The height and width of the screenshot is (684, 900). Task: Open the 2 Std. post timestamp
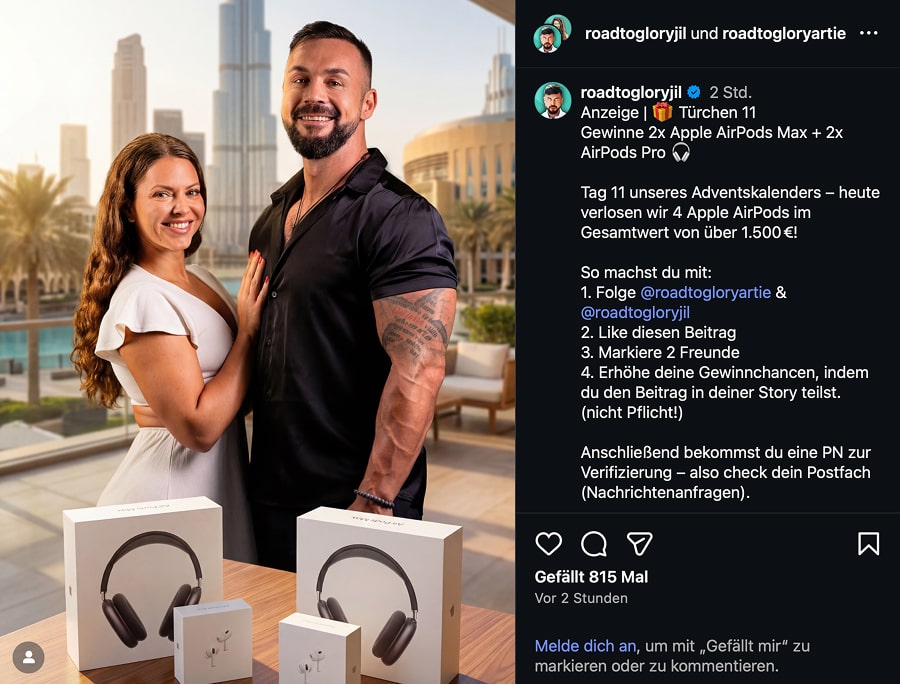(x=731, y=92)
